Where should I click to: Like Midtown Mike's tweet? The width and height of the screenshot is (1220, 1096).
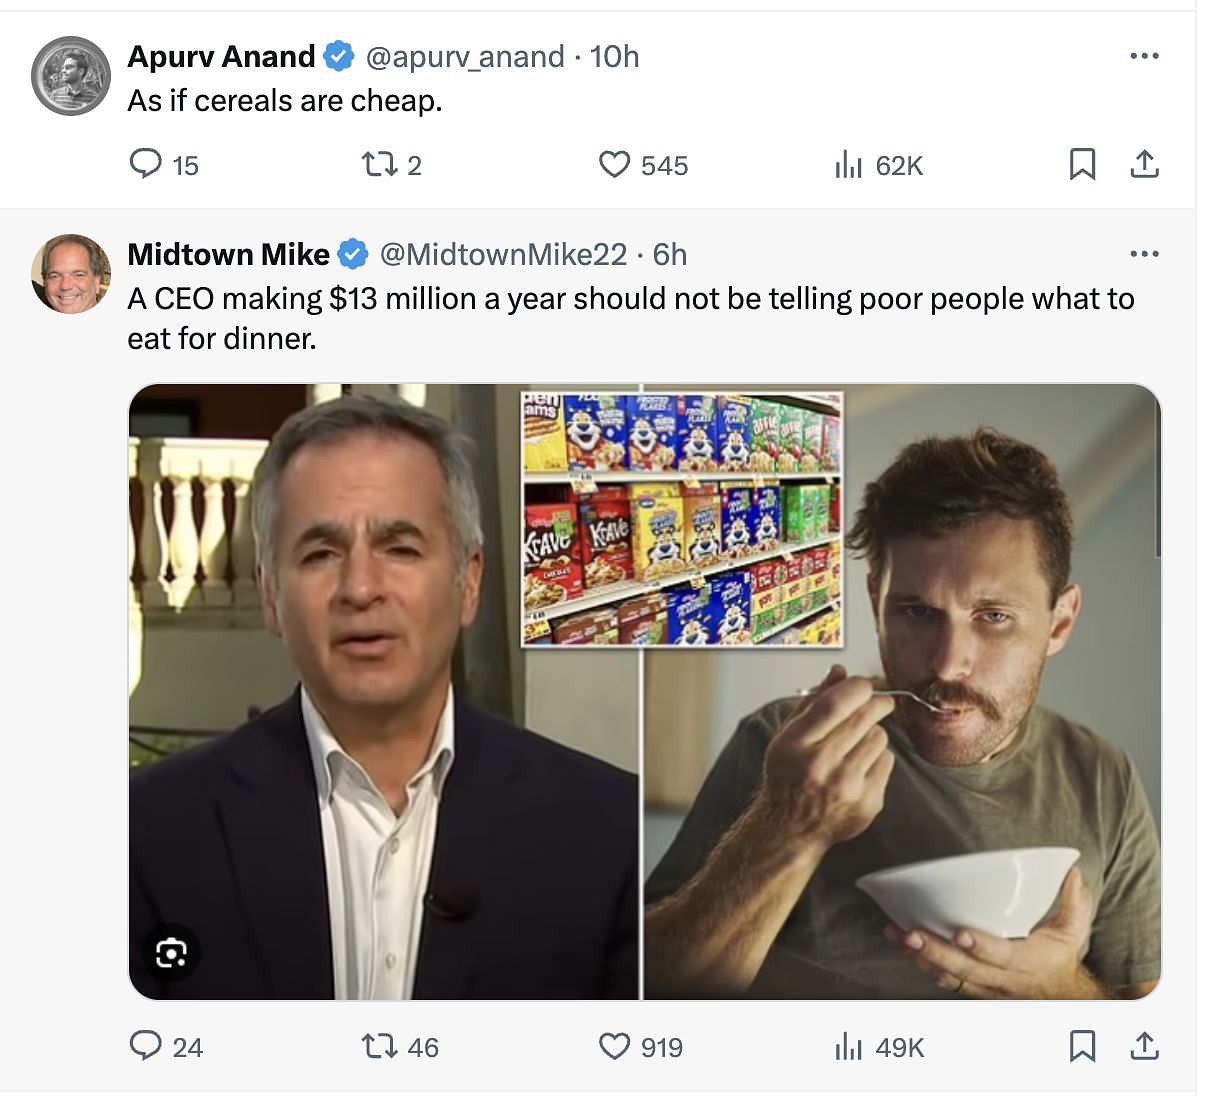(x=614, y=1047)
